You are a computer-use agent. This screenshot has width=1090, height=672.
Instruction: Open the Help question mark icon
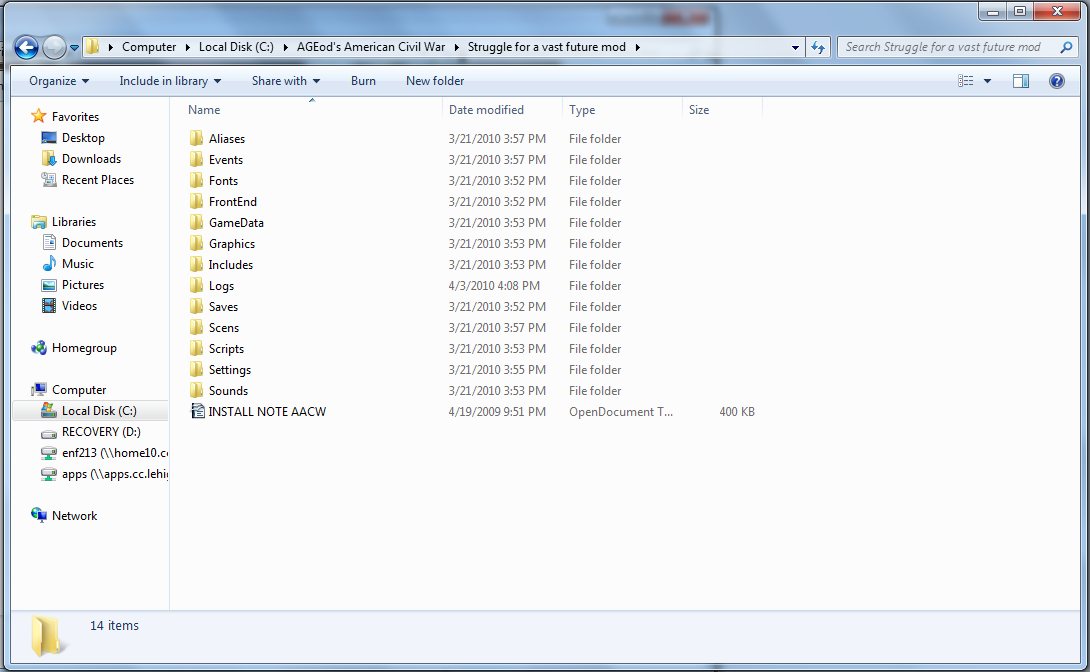[1056, 81]
